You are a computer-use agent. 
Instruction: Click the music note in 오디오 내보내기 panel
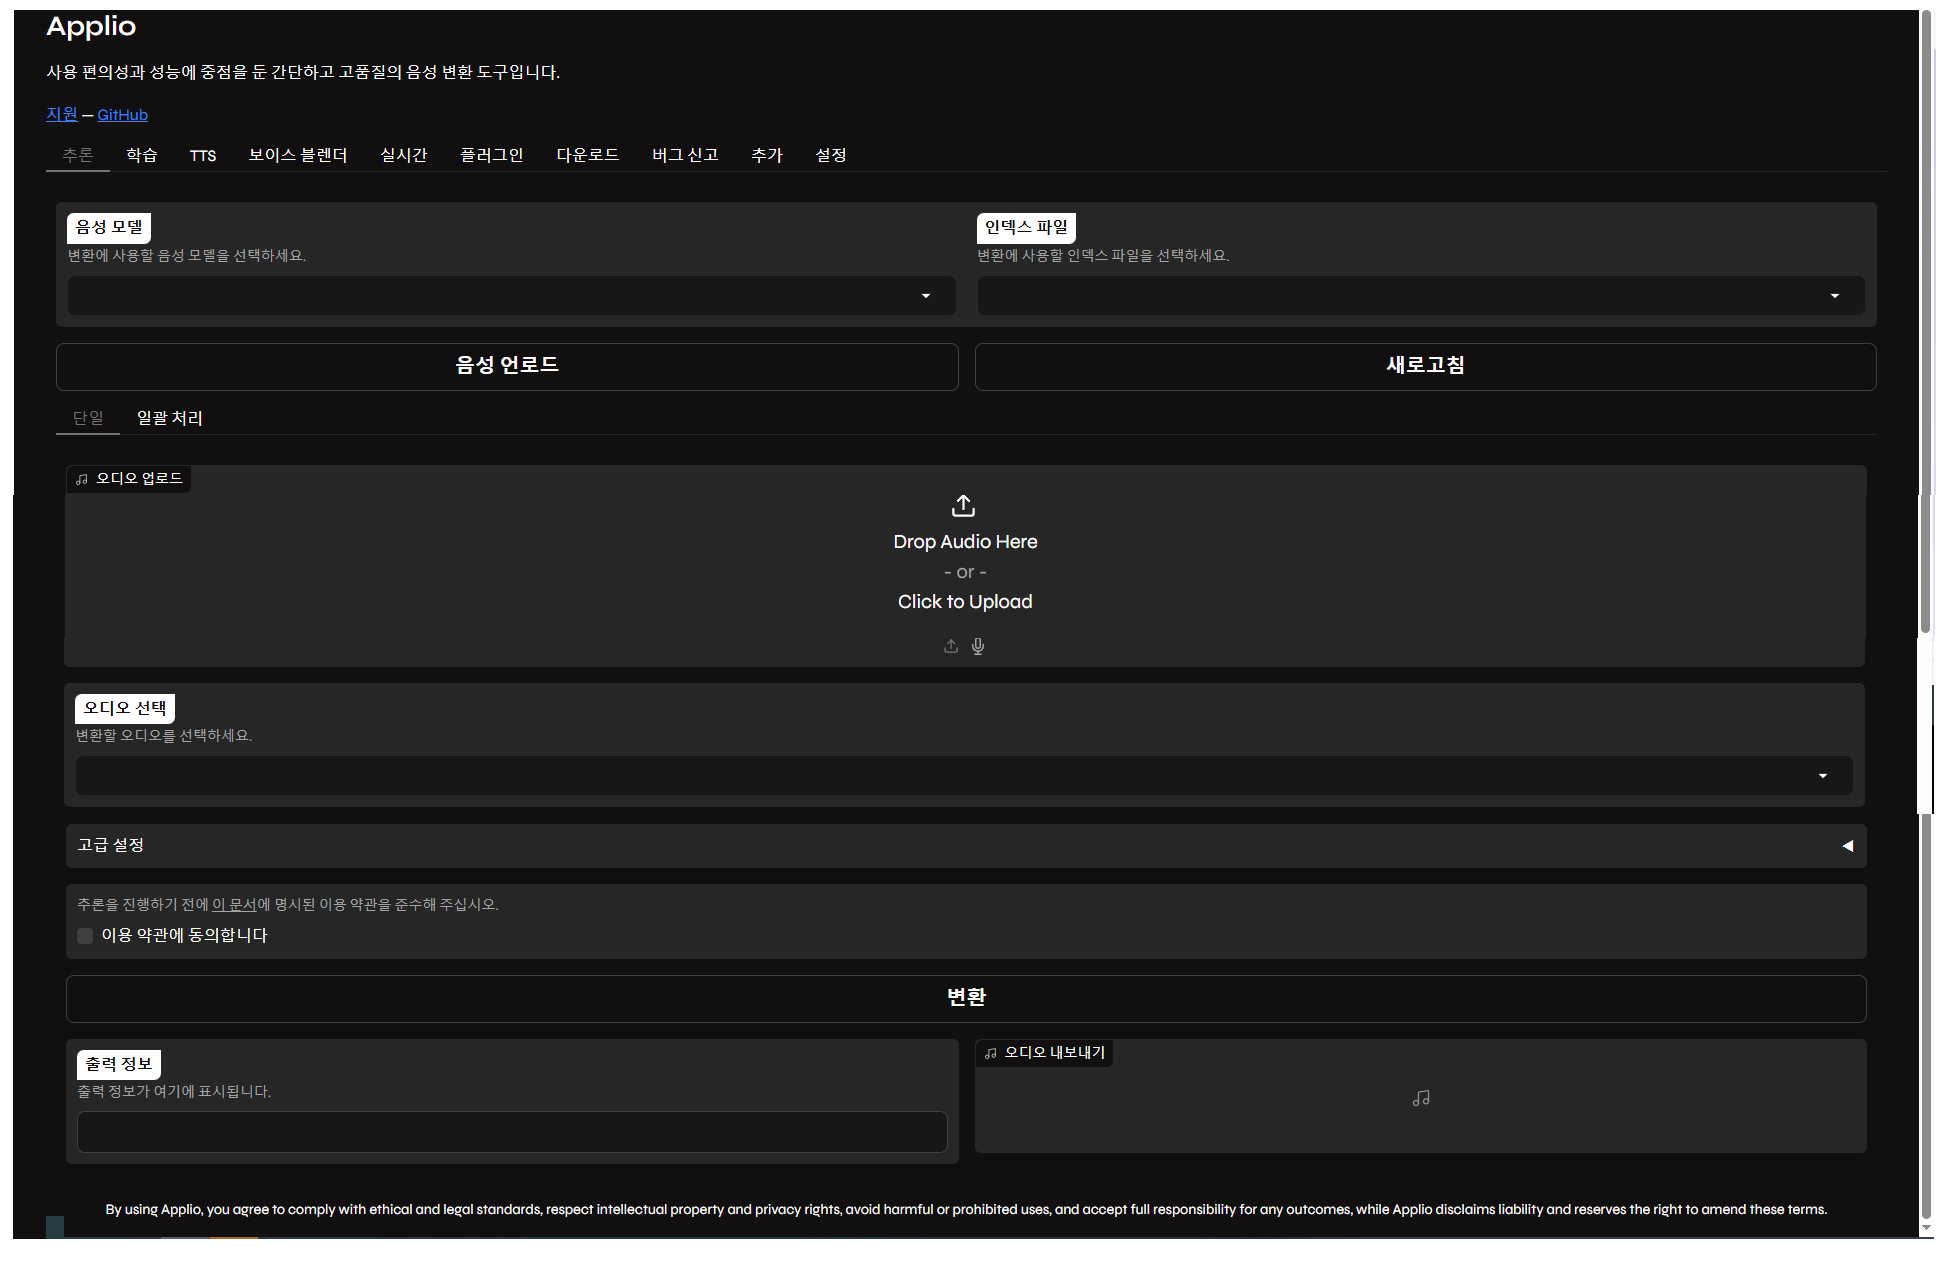pos(1421,1098)
